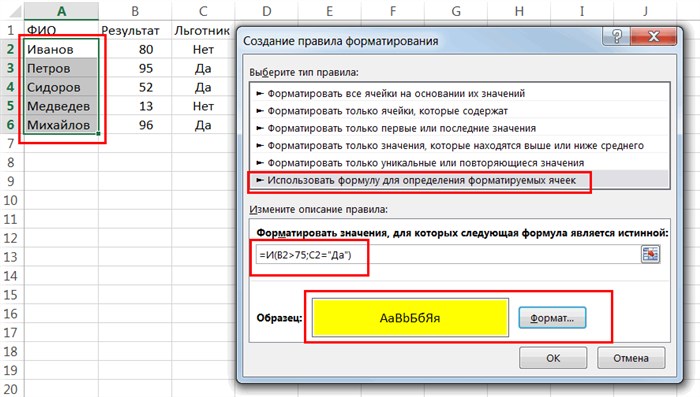Select column G header

[x=456, y=11]
